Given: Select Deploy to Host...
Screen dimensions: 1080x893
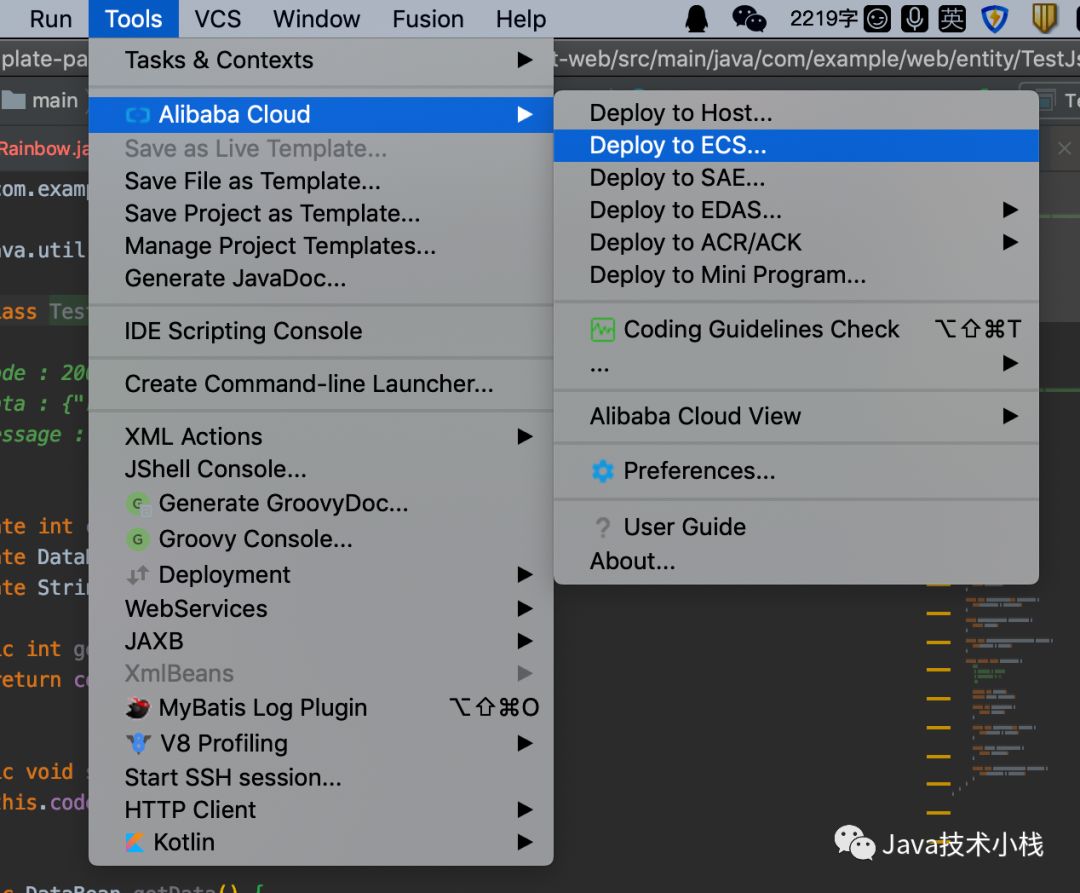Looking at the screenshot, I should tap(796, 113).
